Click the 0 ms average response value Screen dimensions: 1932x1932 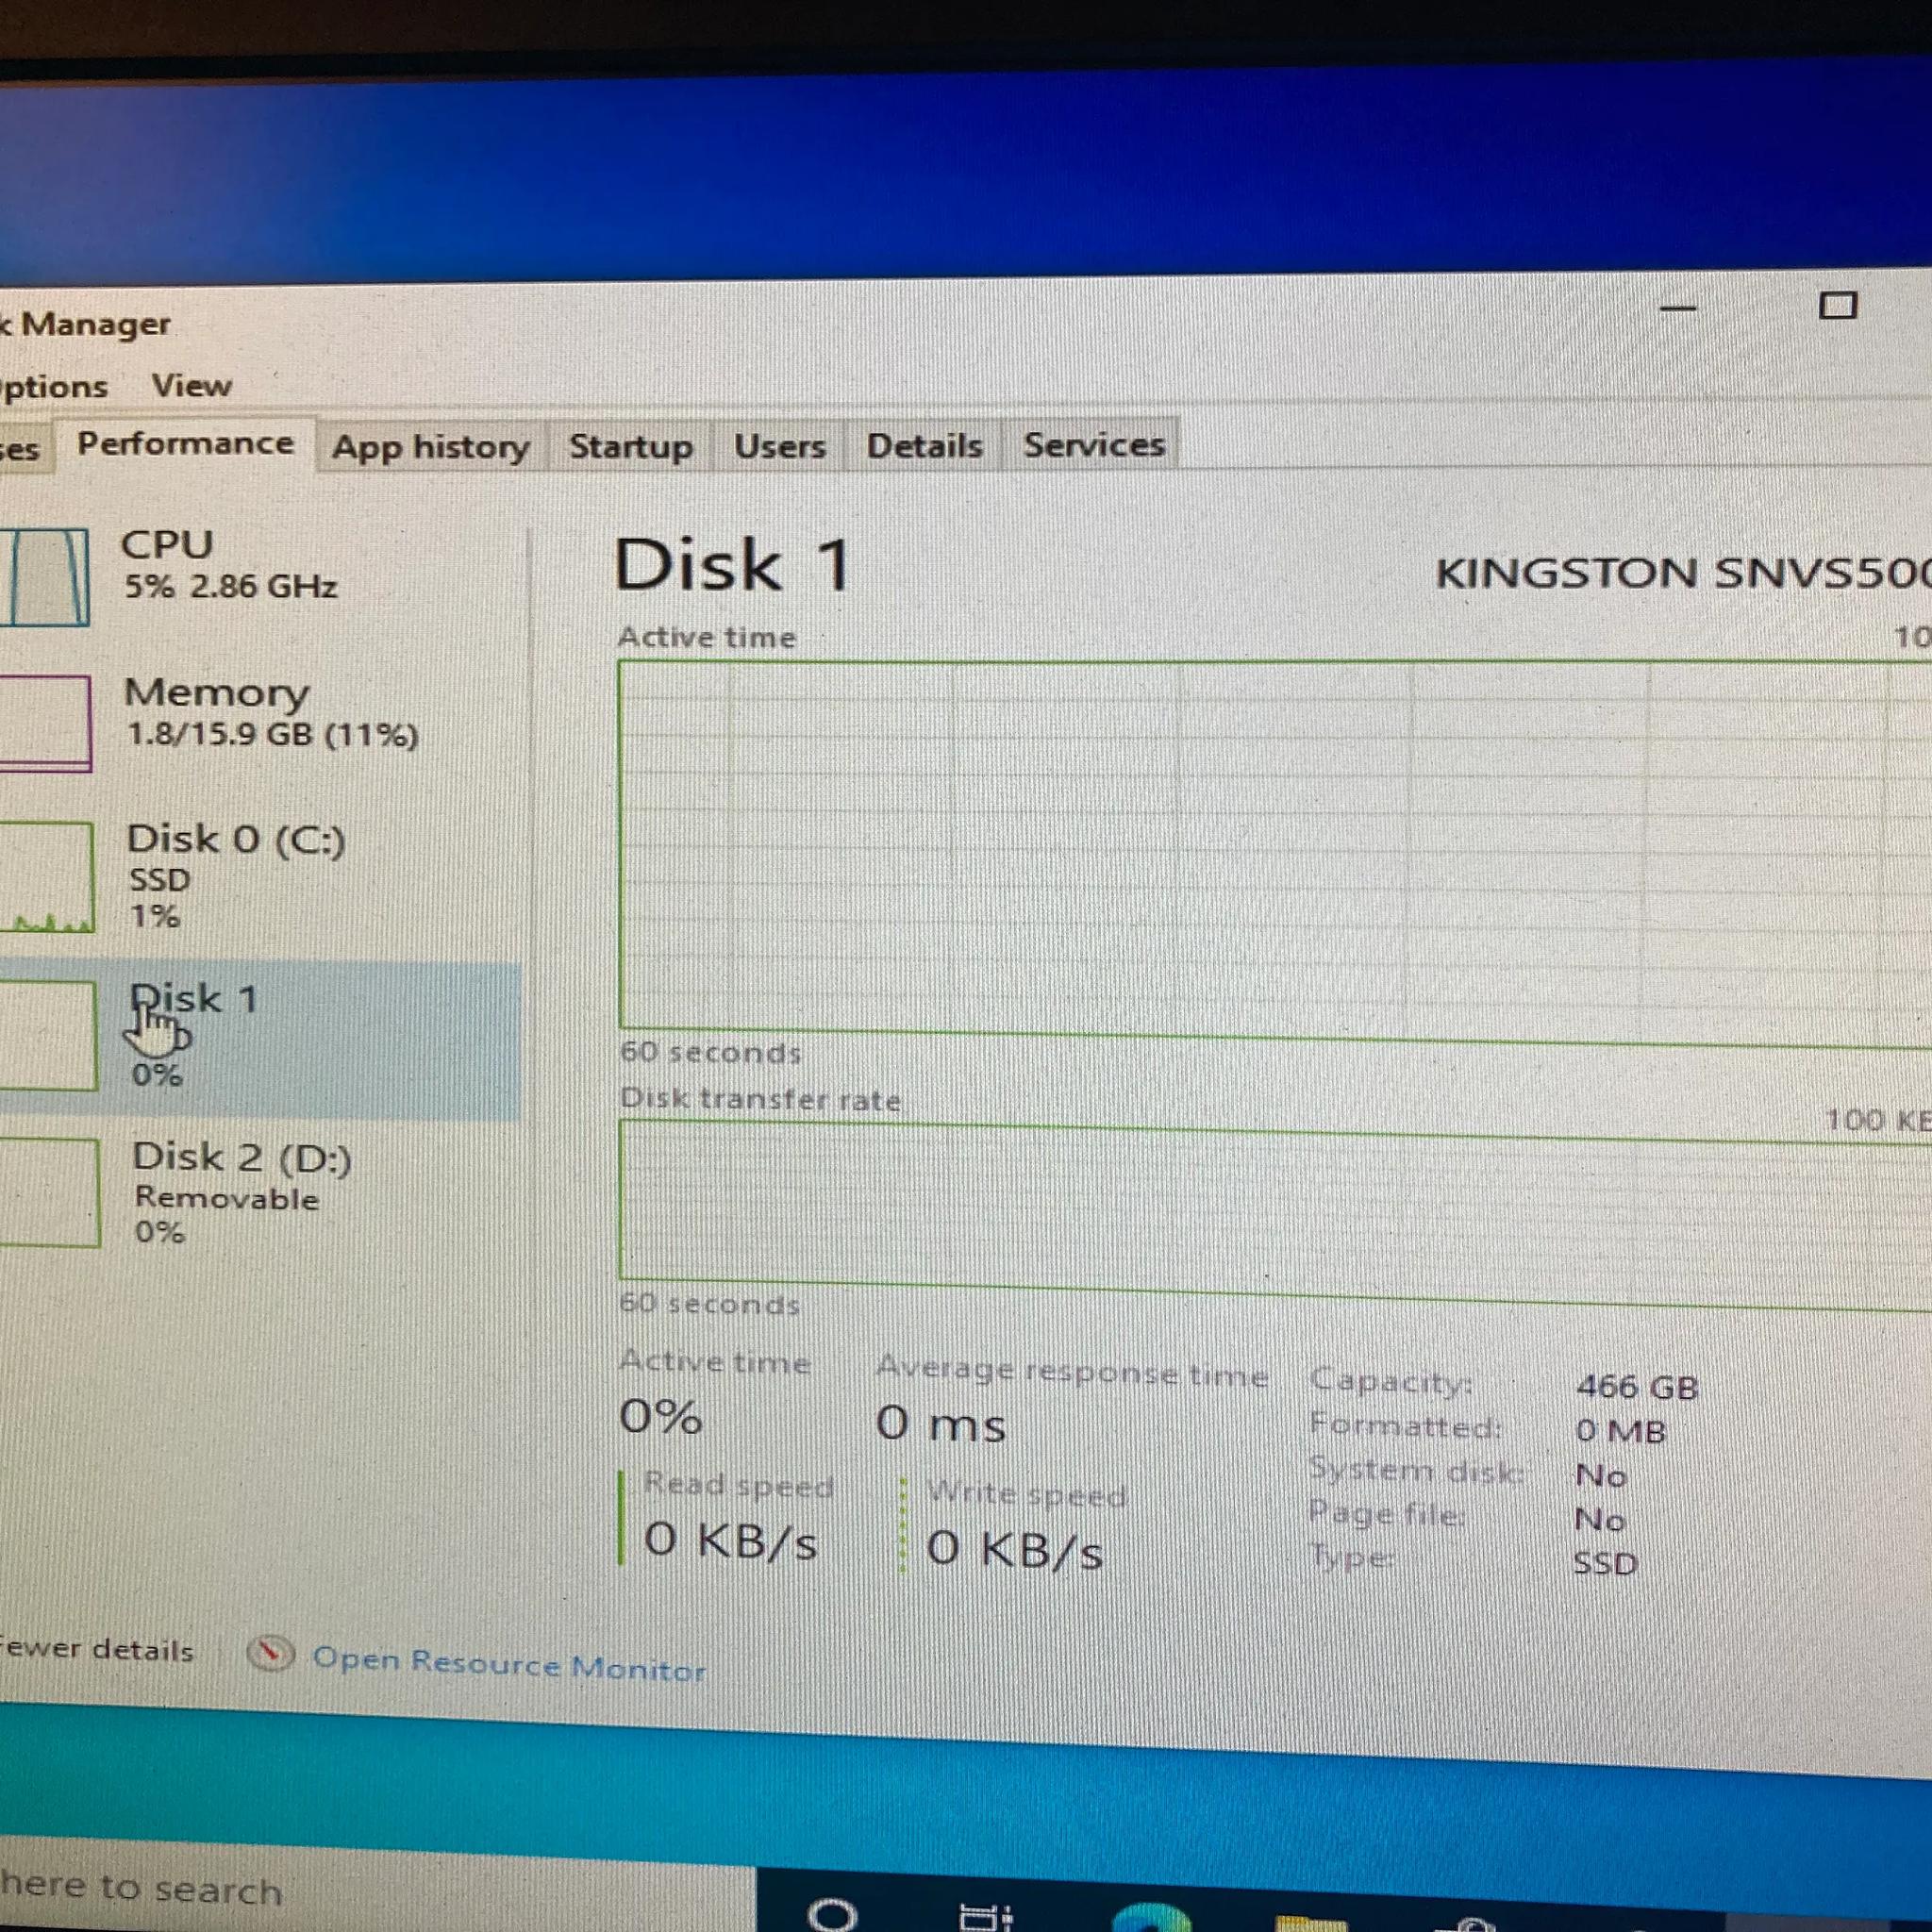point(940,1424)
